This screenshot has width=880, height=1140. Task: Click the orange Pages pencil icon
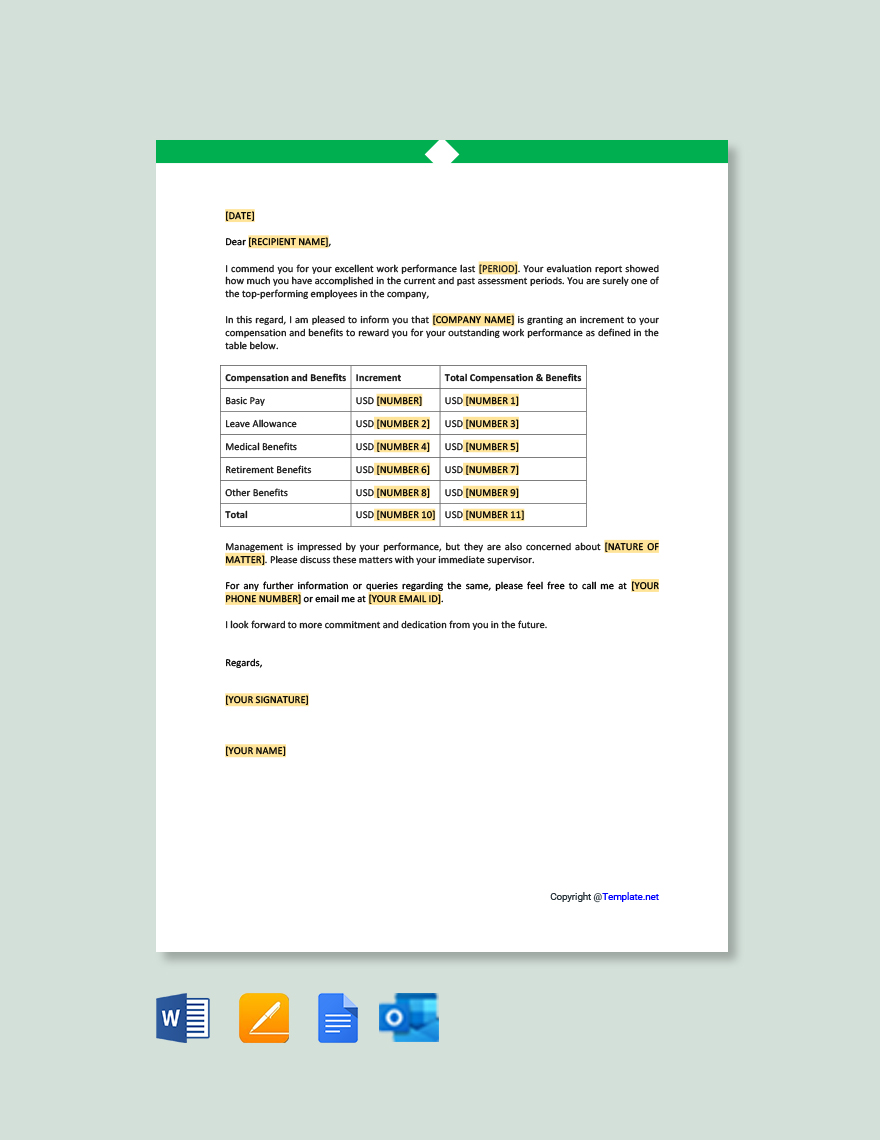pyautogui.click(x=263, y=1017)
